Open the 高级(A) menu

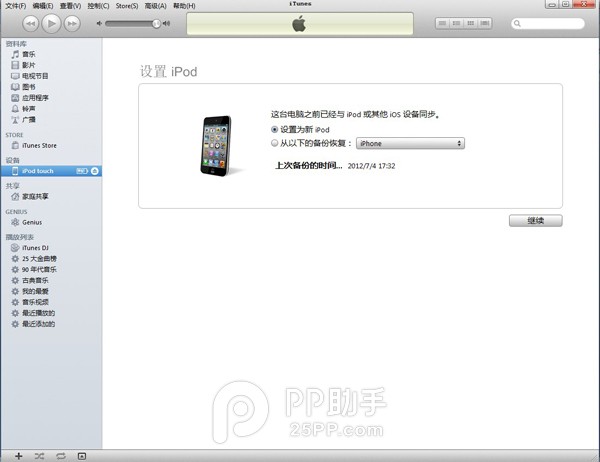pos(155,6)
